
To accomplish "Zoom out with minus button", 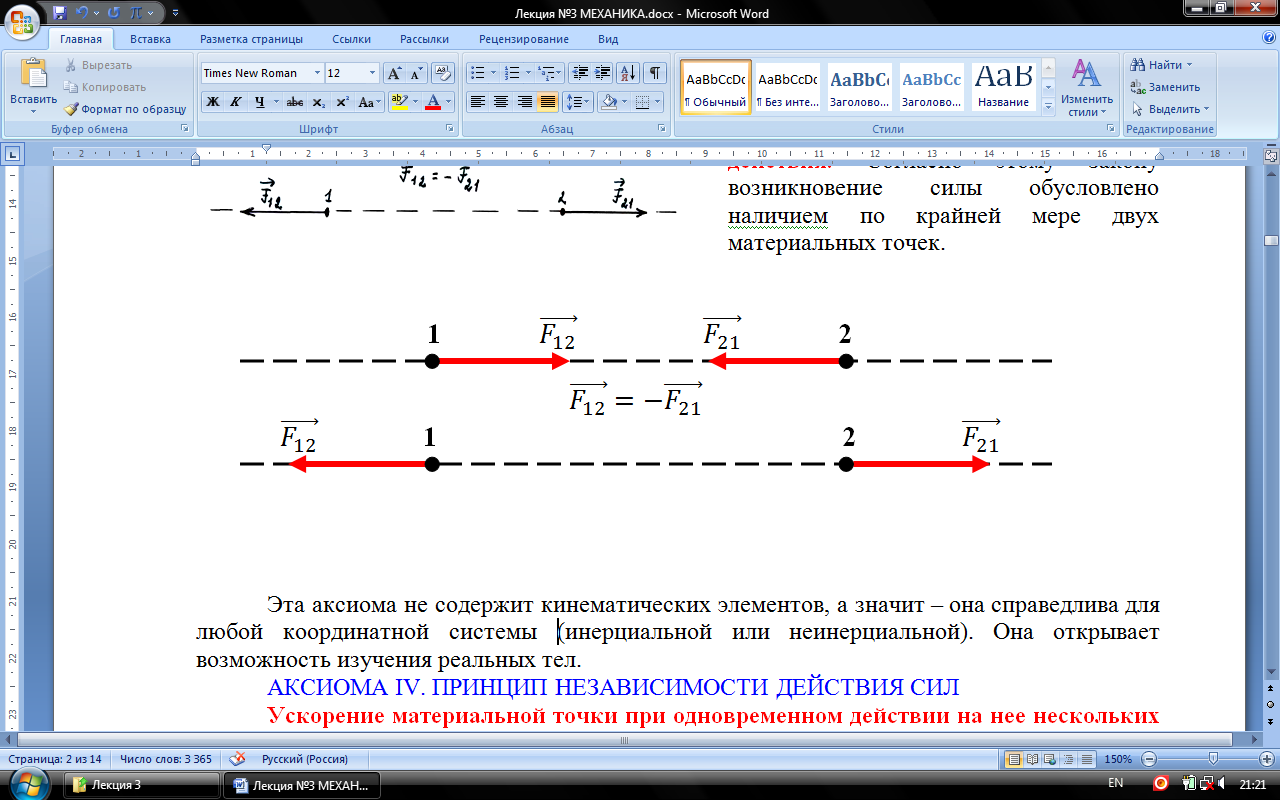I will (x=1149, y=759).
